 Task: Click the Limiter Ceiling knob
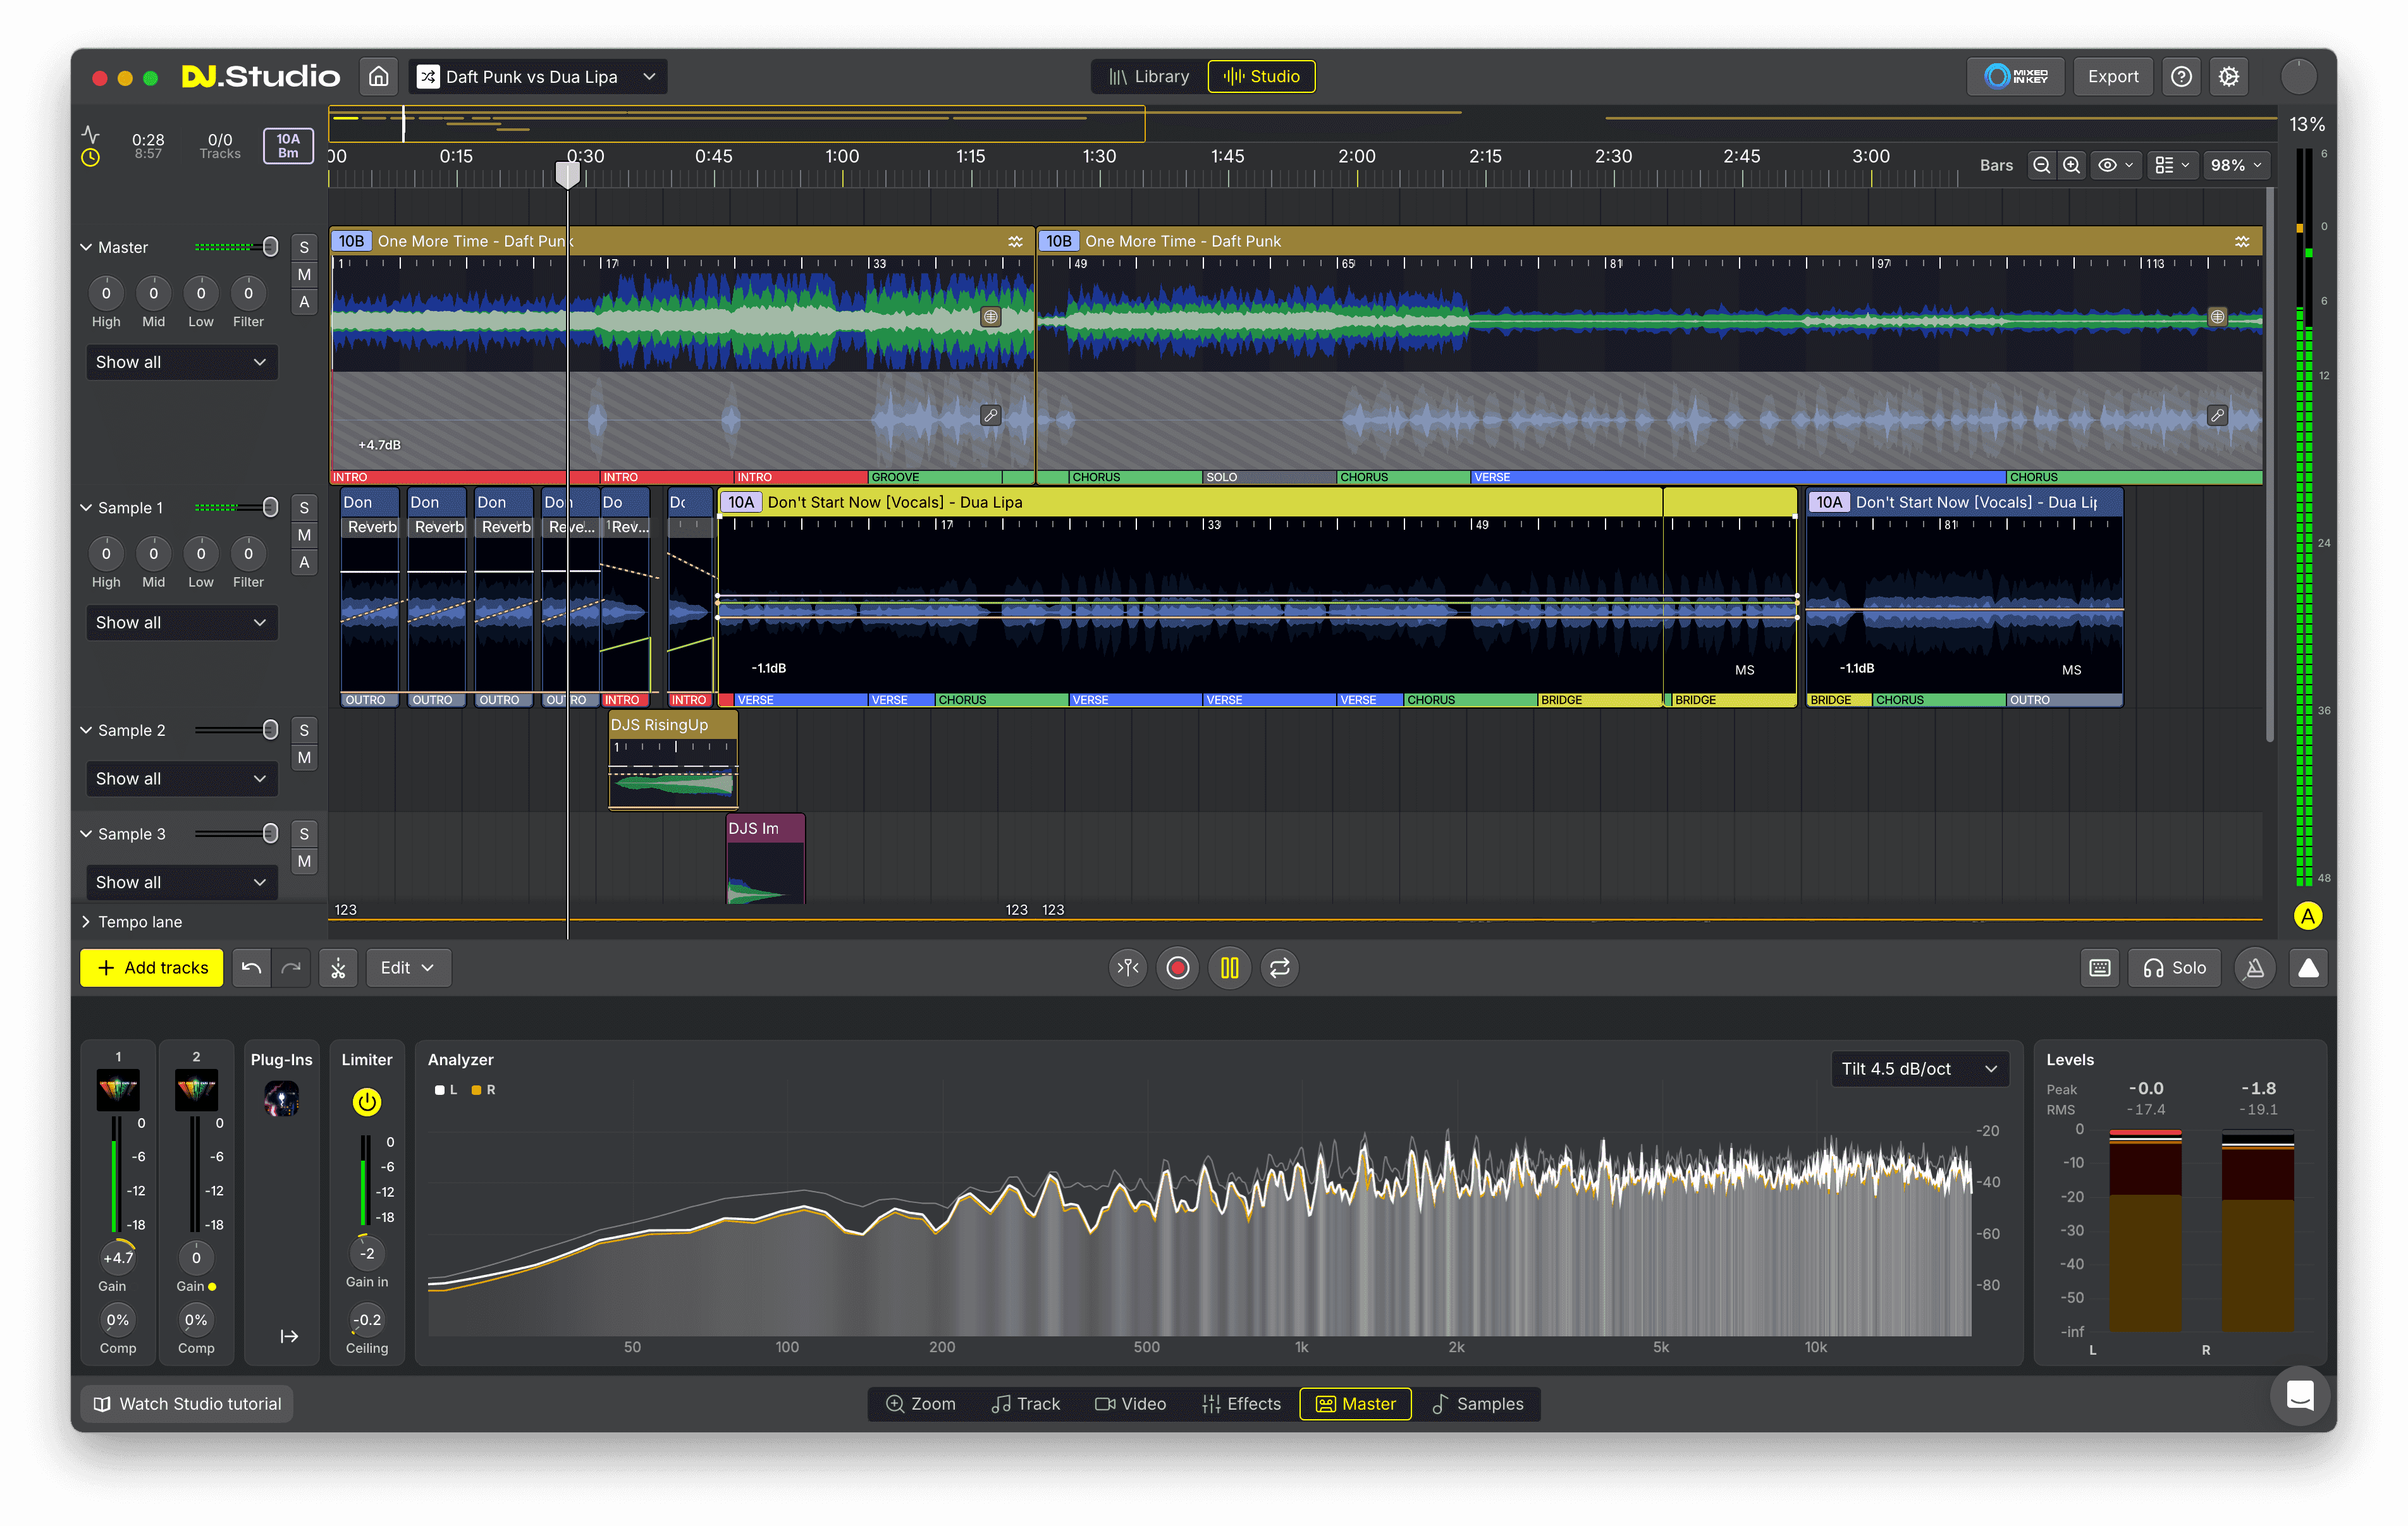tap(367, 1319)
